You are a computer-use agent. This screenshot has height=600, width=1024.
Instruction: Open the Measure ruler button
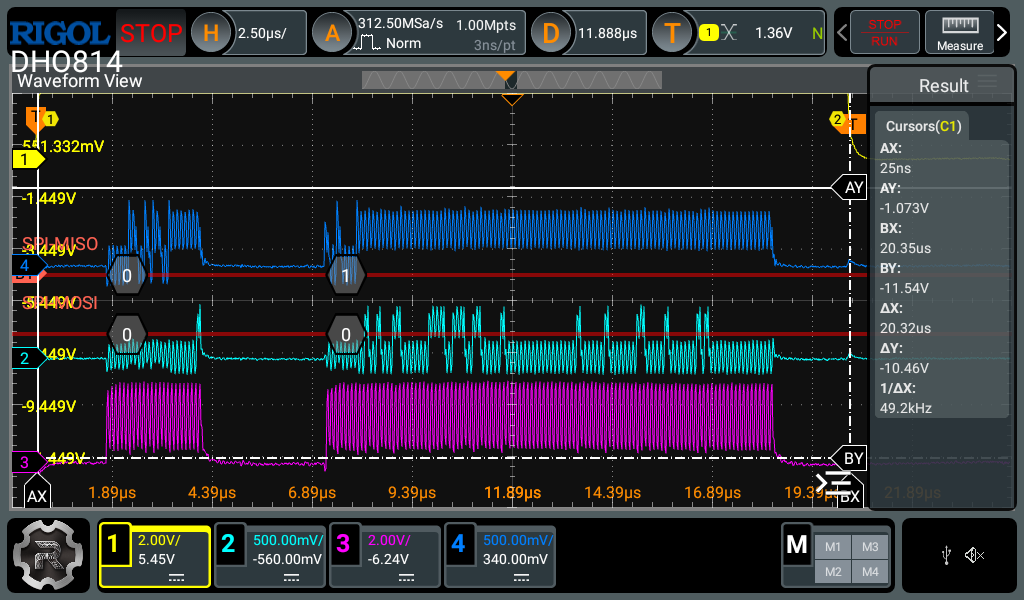tap(959, 32)
